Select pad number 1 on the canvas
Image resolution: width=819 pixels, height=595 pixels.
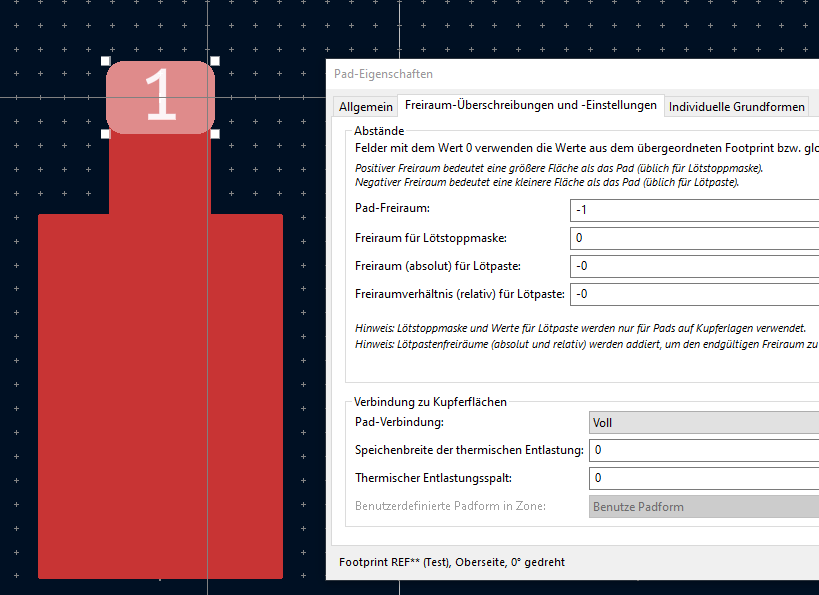coord(160,97)
